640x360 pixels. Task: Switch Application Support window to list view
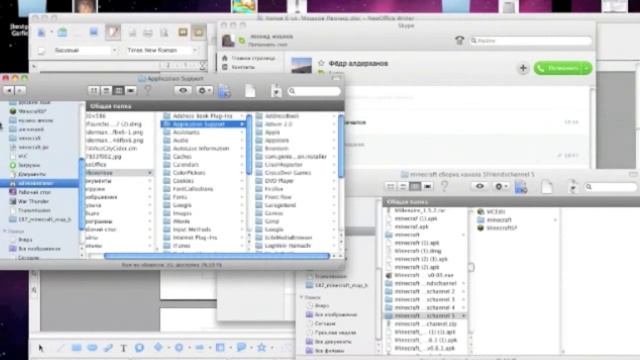point(106,91)
